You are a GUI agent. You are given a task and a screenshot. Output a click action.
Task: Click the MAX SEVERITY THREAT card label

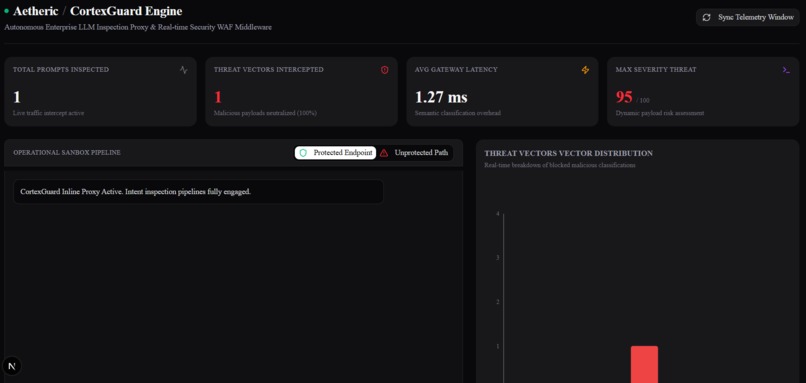click(656, 69)
